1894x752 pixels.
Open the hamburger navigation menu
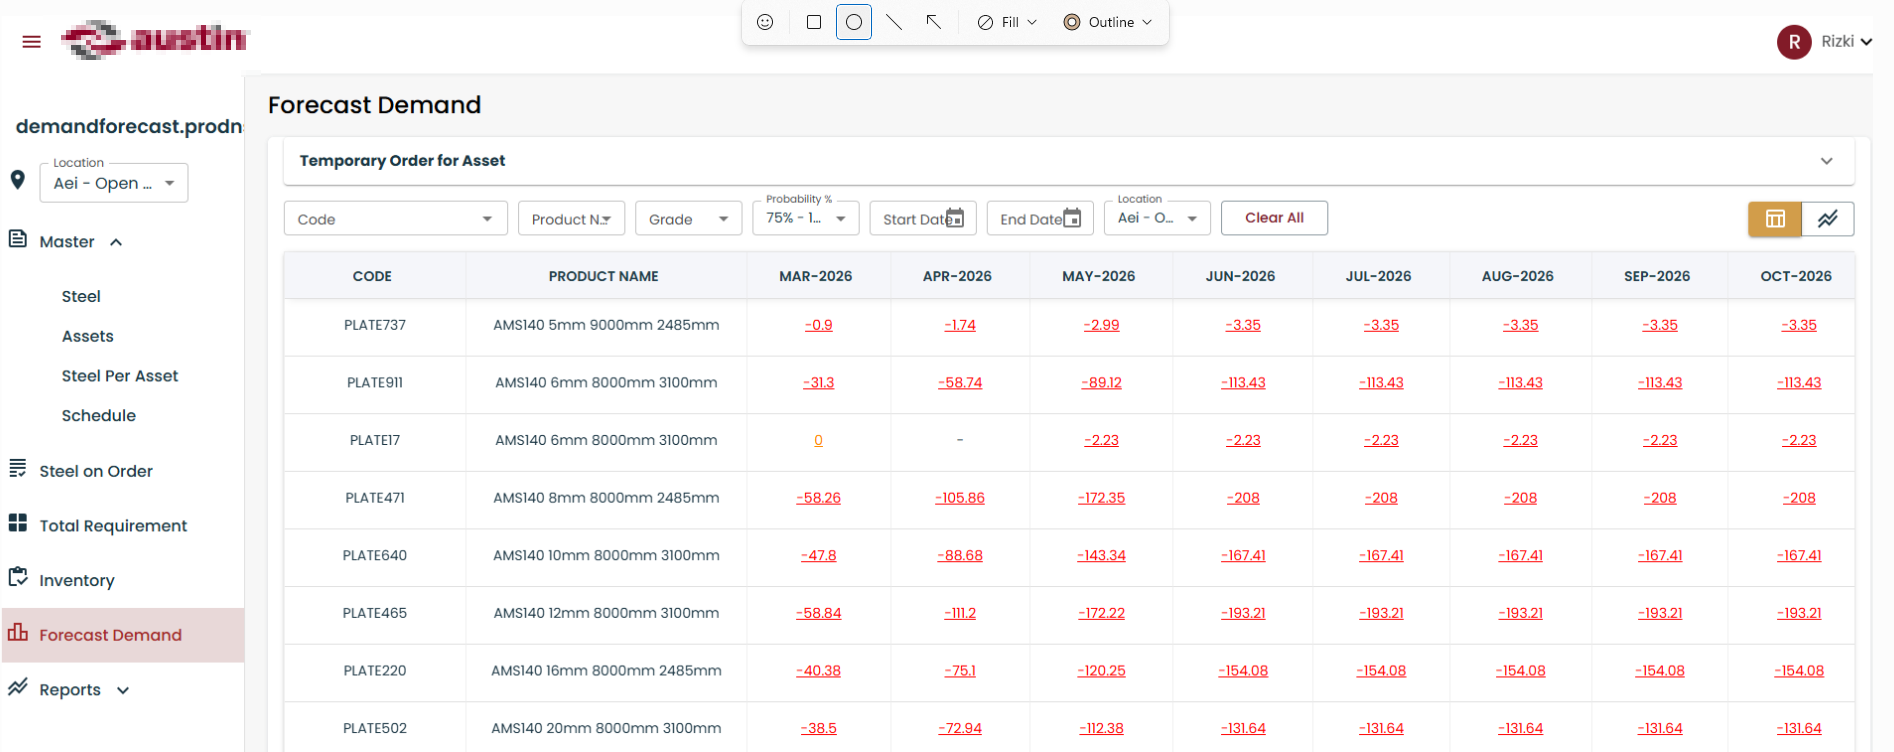(31, 41)
